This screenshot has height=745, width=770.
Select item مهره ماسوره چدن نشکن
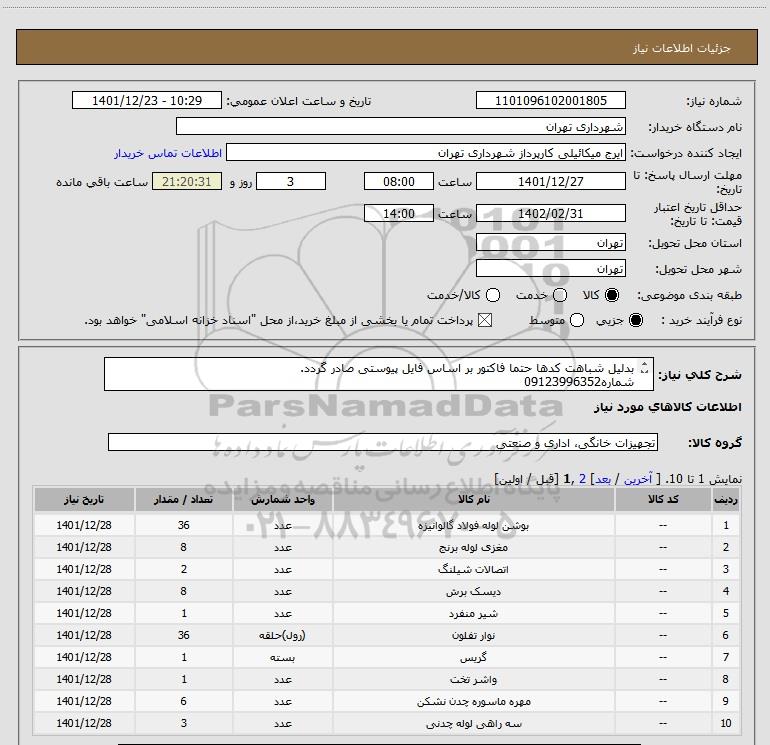click(473, 702)
